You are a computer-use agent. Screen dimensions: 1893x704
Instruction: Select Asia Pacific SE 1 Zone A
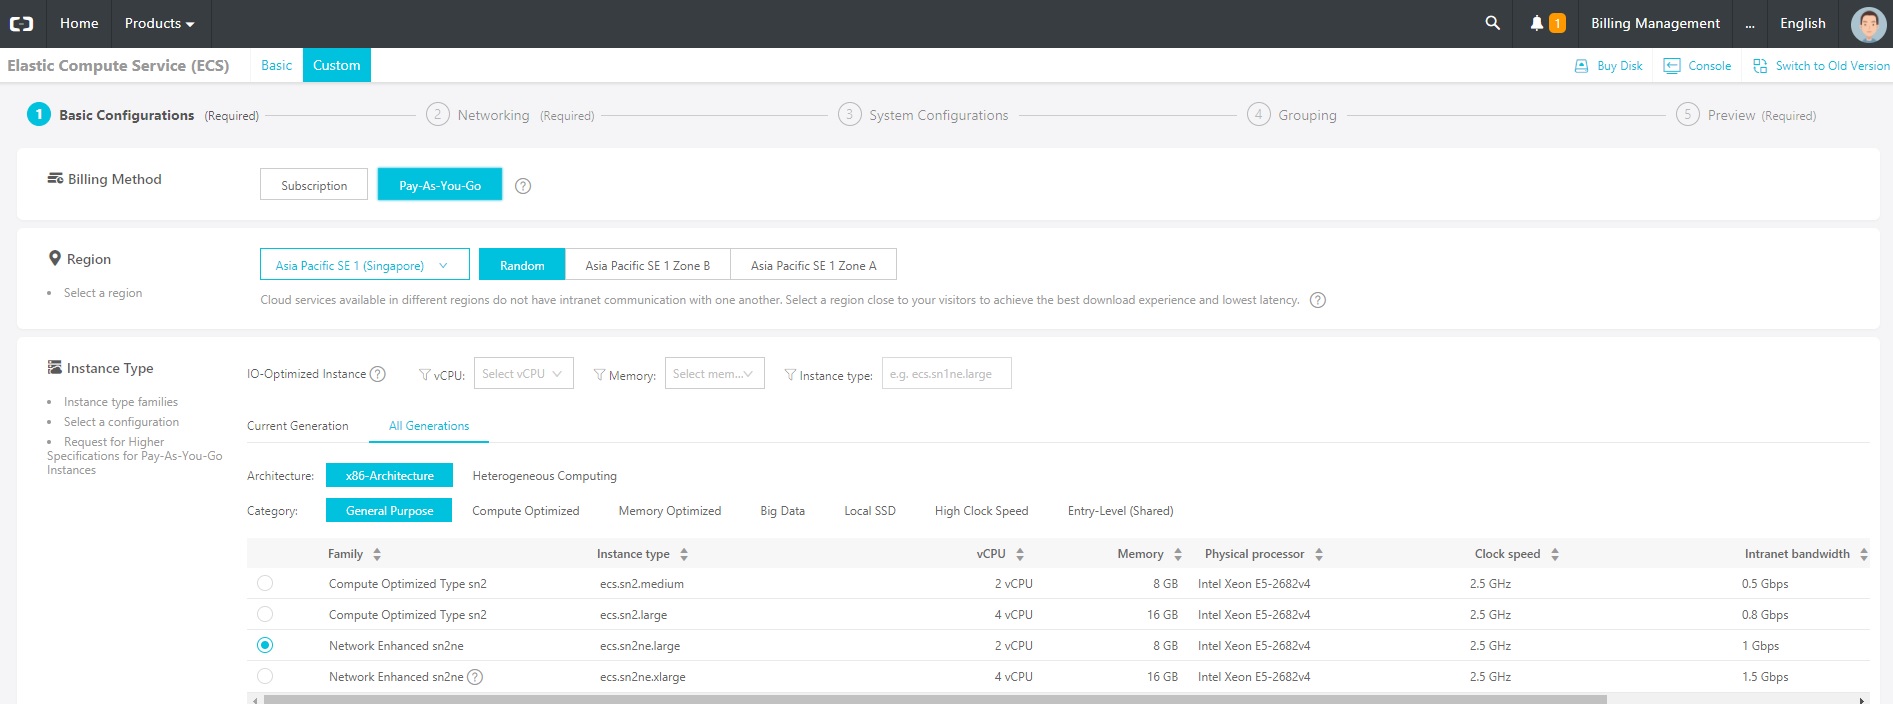[814, 265]
